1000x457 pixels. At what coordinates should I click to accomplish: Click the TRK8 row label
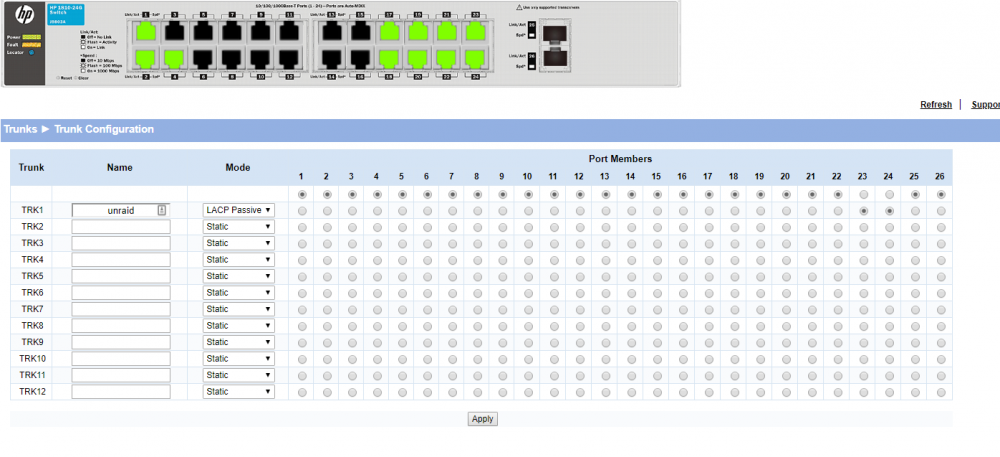click(x=31, y=326)
